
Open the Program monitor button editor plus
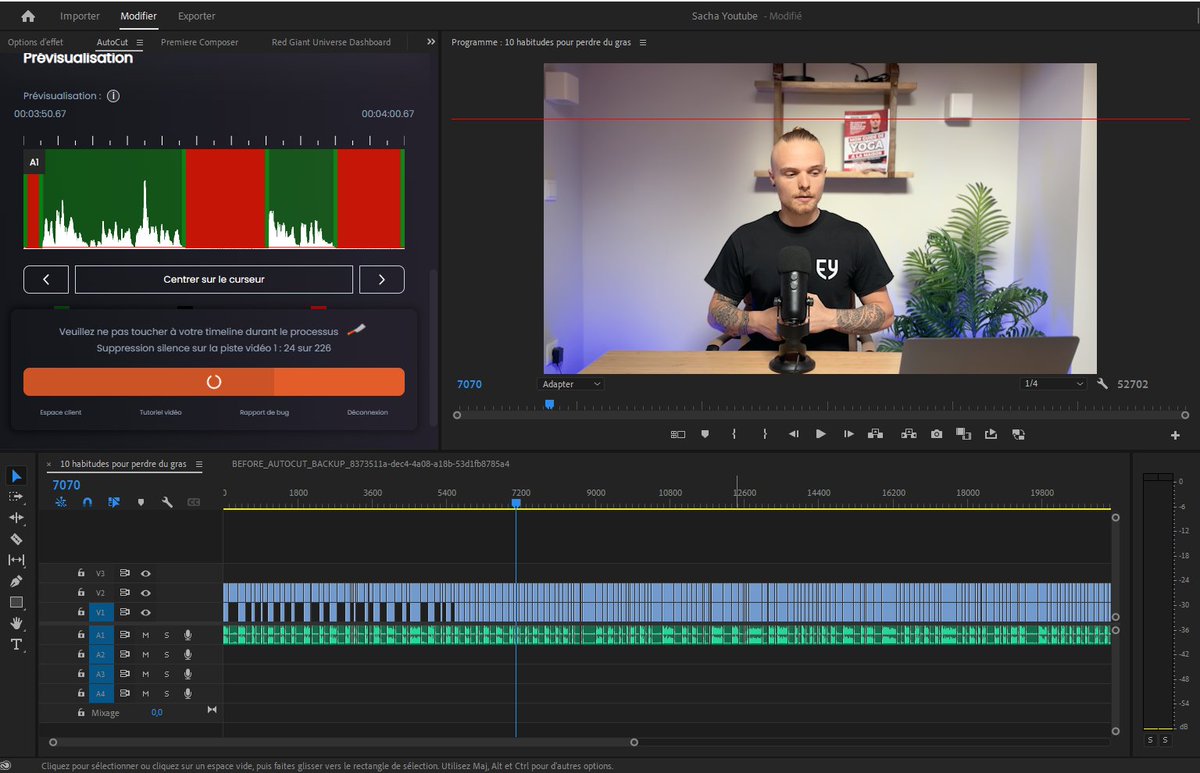click(x=1175, y=435)
